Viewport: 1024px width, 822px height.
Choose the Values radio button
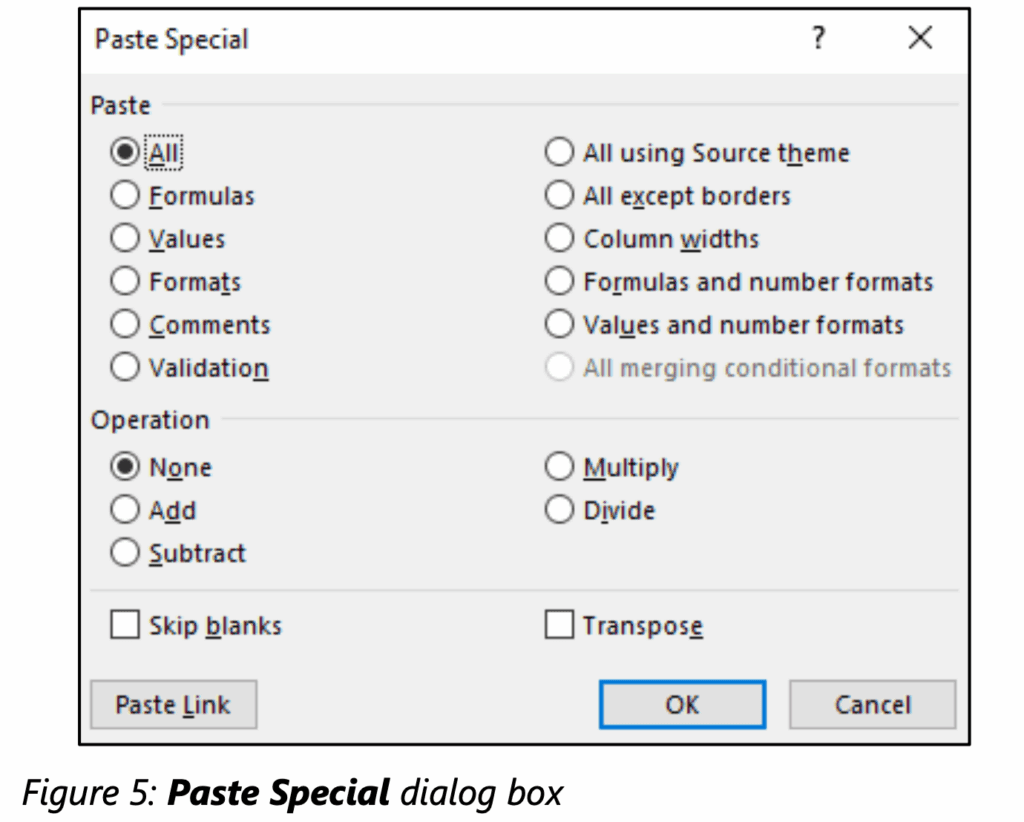(x=125, y=239)
